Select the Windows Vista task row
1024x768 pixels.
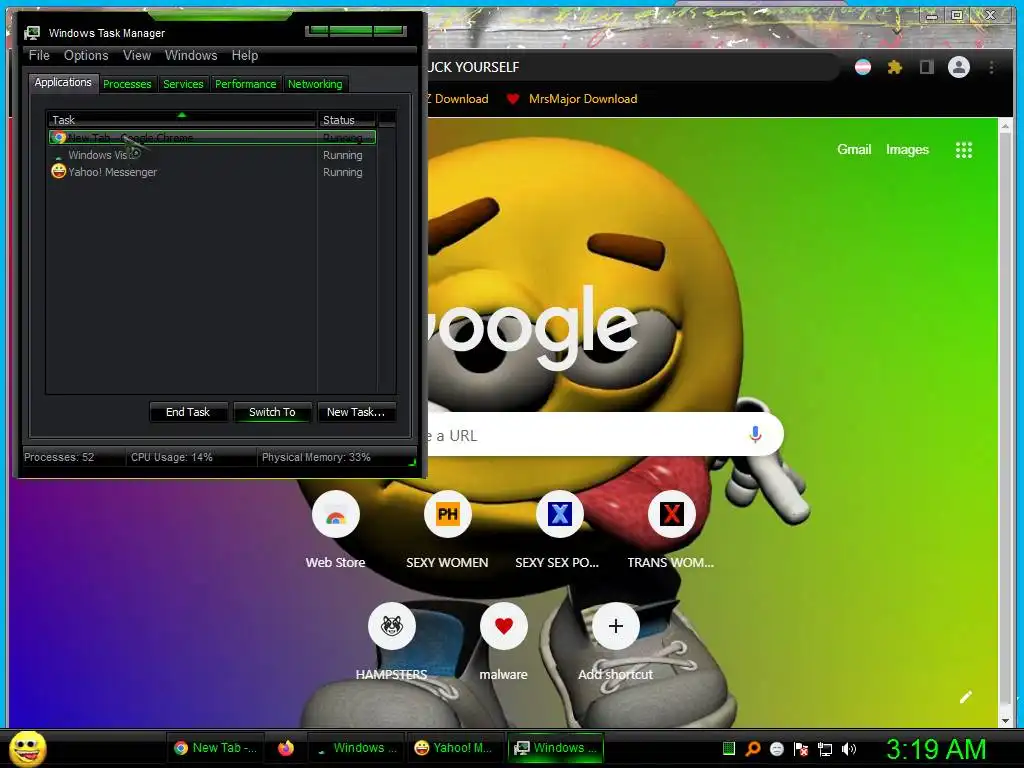pos(212,155)
